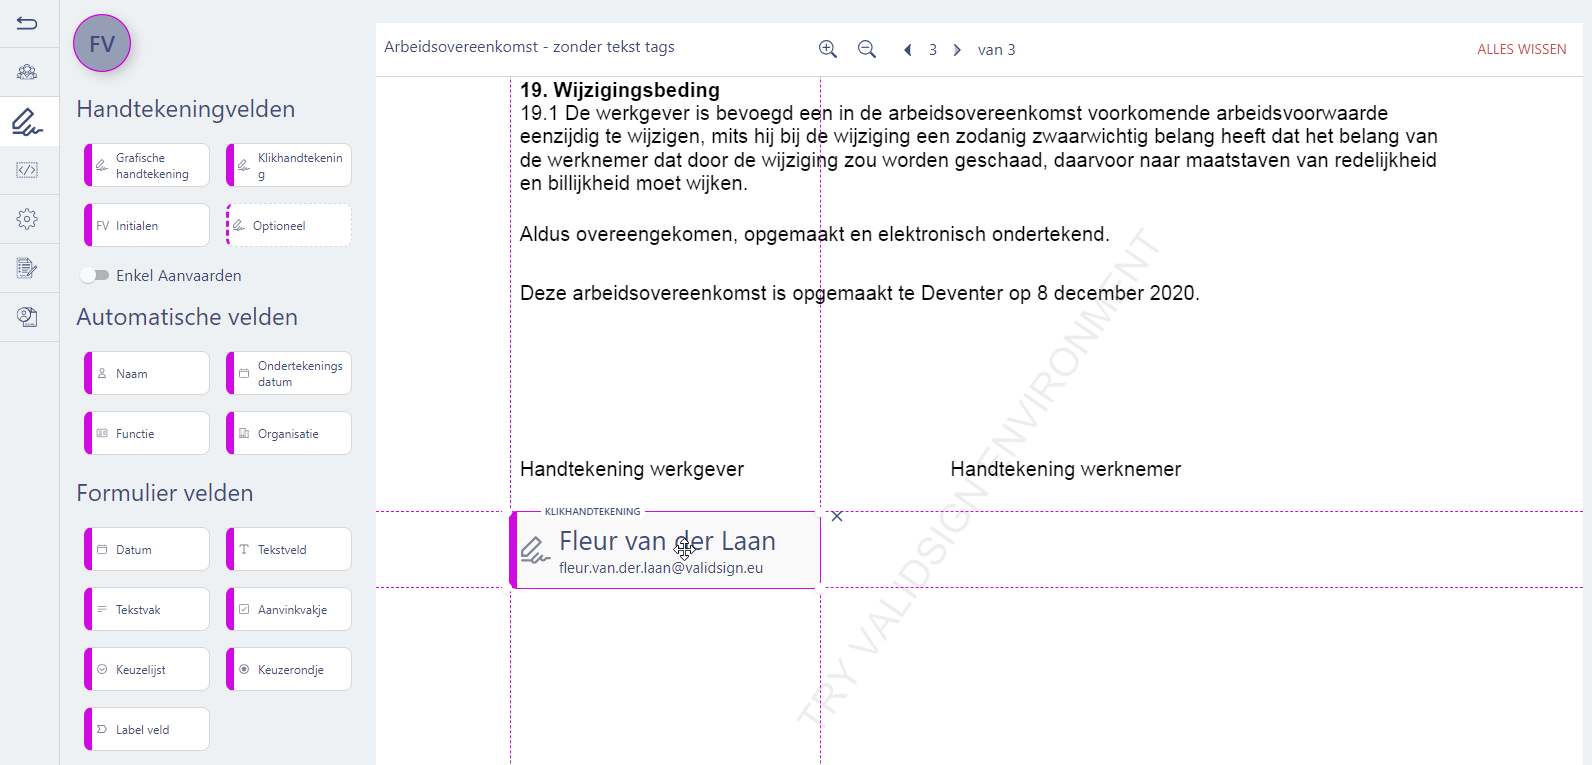Select Optioneel signature field

coord(289,225)
